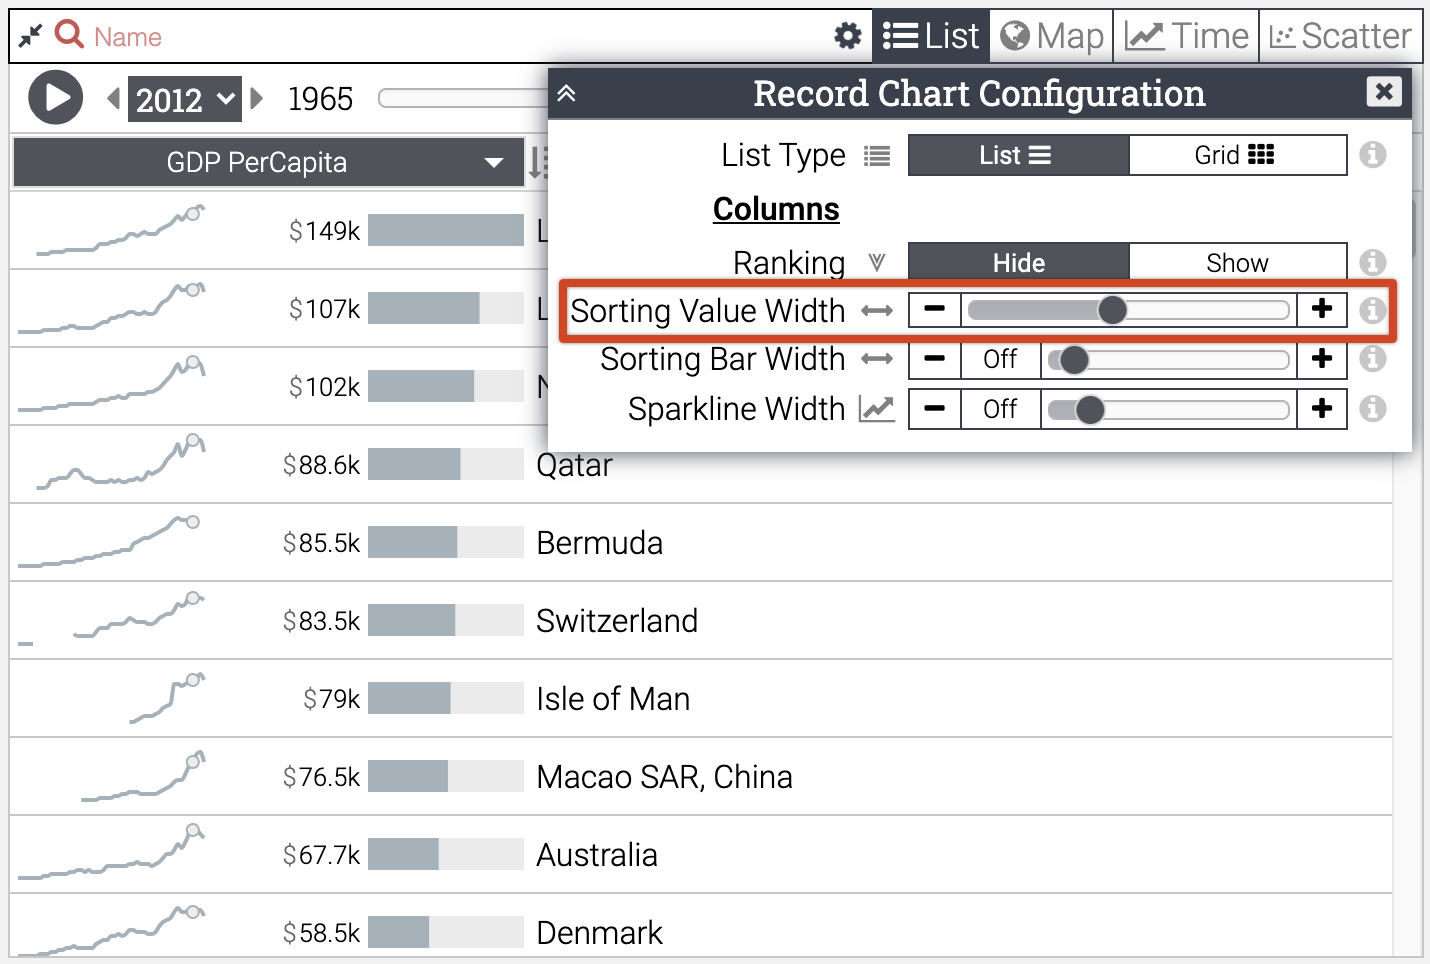Click the Columns section heading
Viewport: 1430px width, 964px height.
click(x=776, y=209)
